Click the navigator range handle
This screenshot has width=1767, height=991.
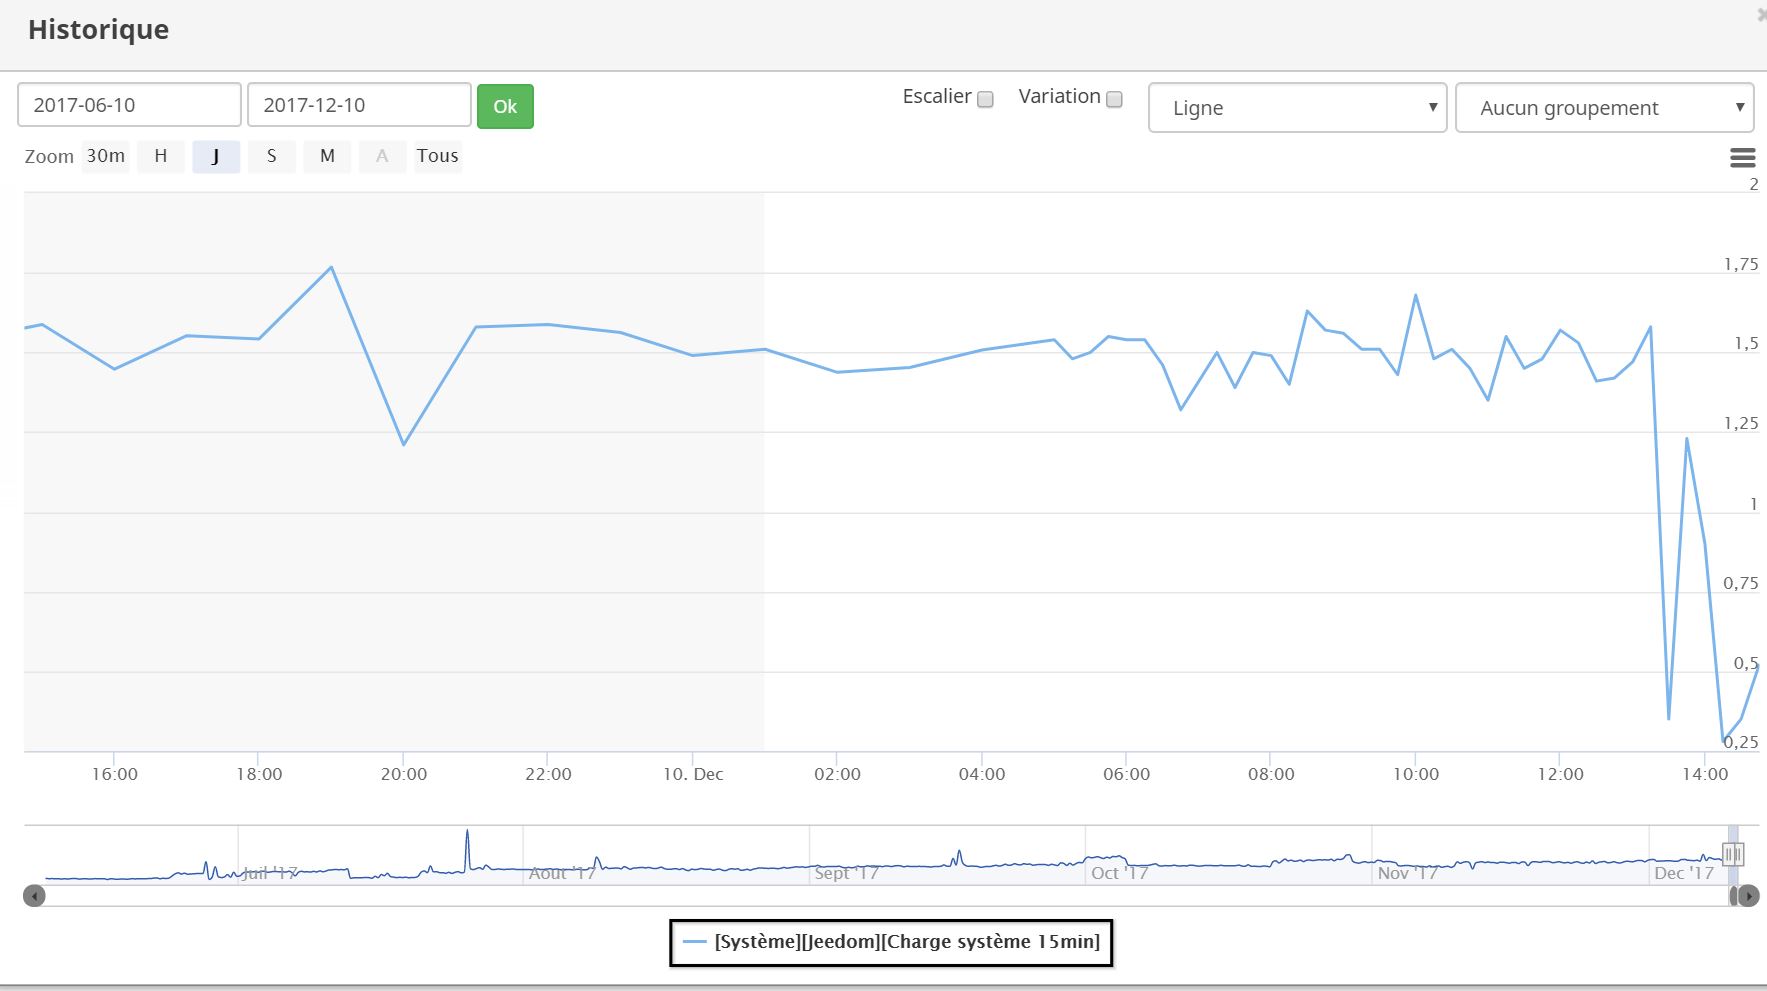[x=1733, y=855]
